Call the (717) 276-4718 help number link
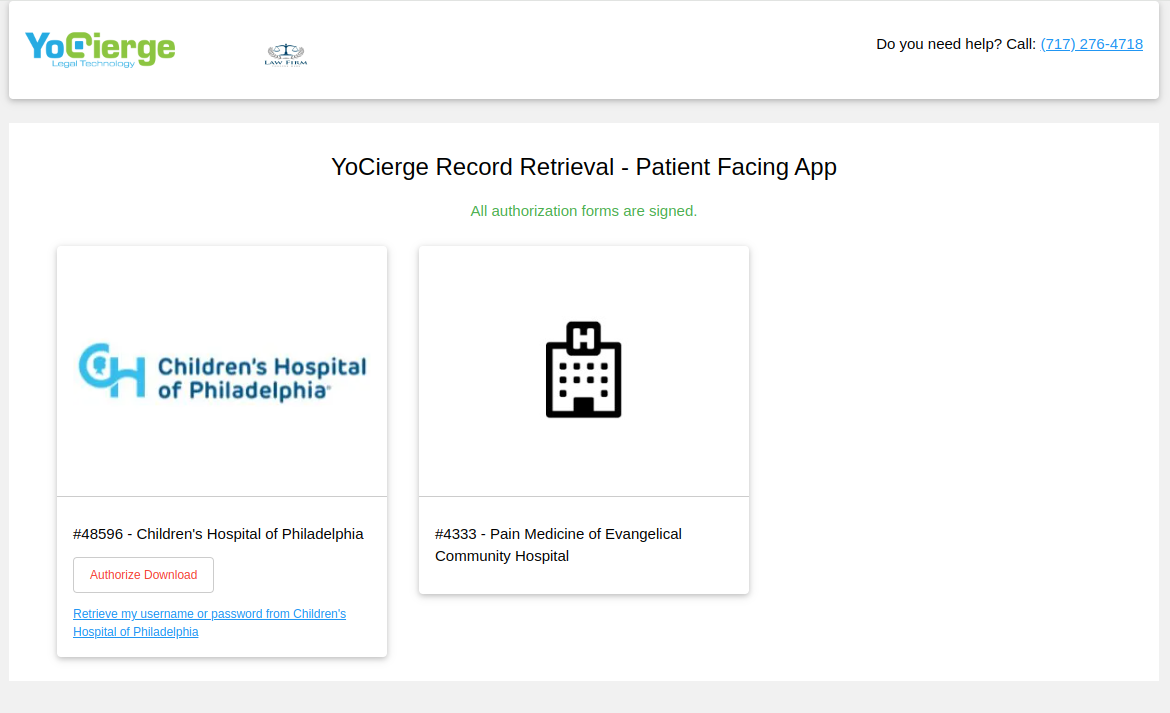Screen dimensions: 1170x713 (1091, 44)
